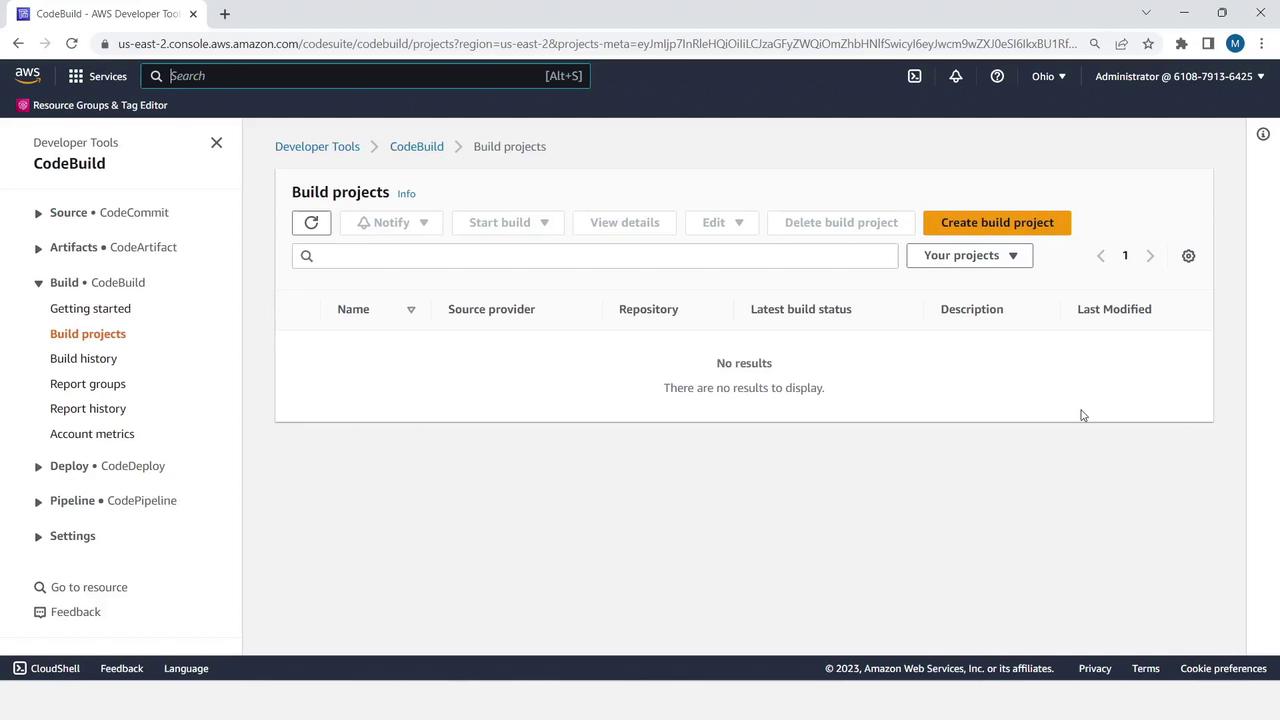Image resolution: width=1280 pixels, height=720 pixels.
Task: Expand the Pipeline CodePipeline section
Action: coord(38,502)
